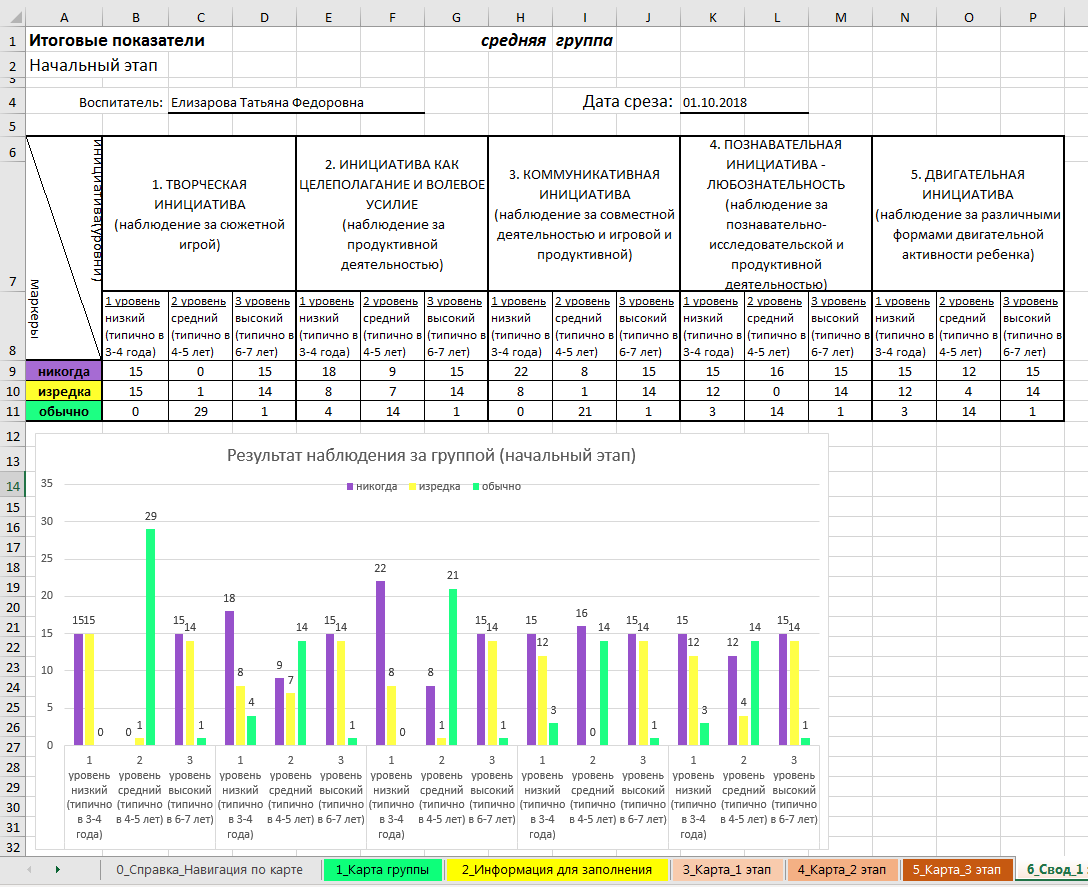Screen dimensions: 1088x887
Task: Open the 4_Карта_2 этап sheet tab
Action: [842, 870]
